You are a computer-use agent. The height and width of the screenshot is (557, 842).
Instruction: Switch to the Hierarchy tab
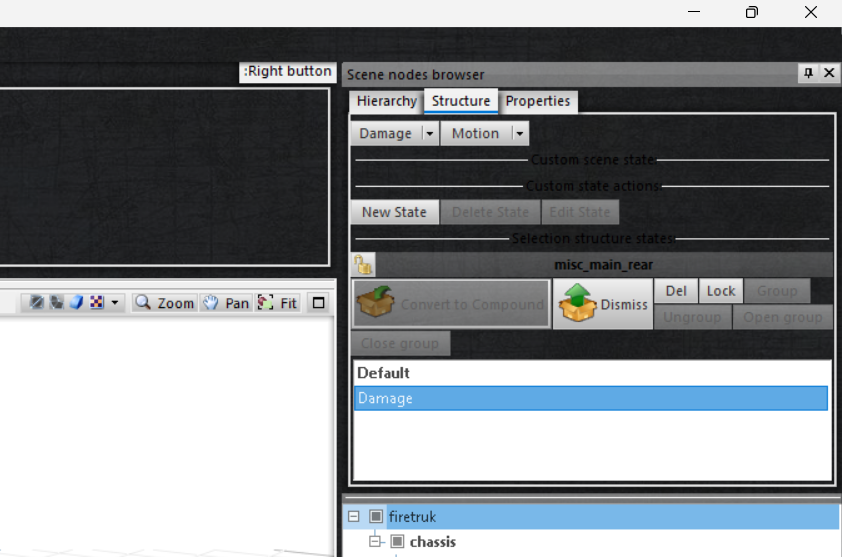pos(387,101)
